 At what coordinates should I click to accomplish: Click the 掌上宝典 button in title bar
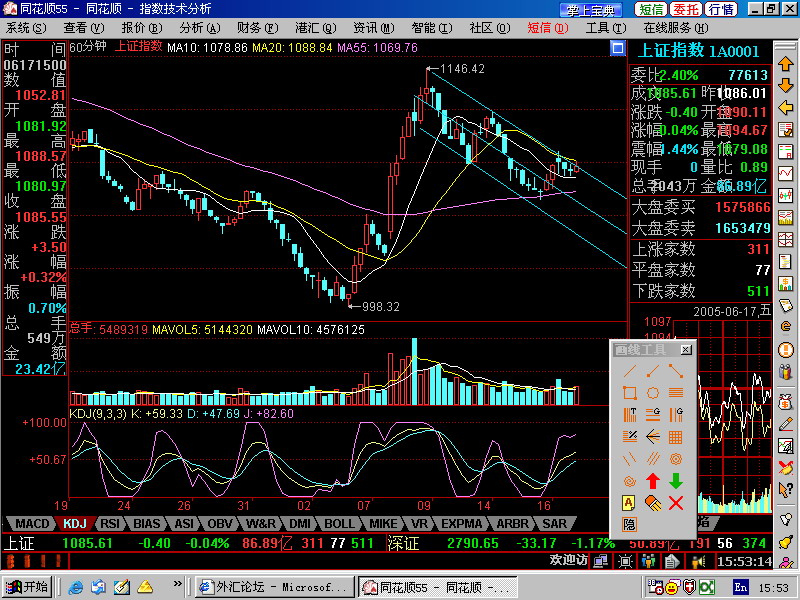click(591, 10)
